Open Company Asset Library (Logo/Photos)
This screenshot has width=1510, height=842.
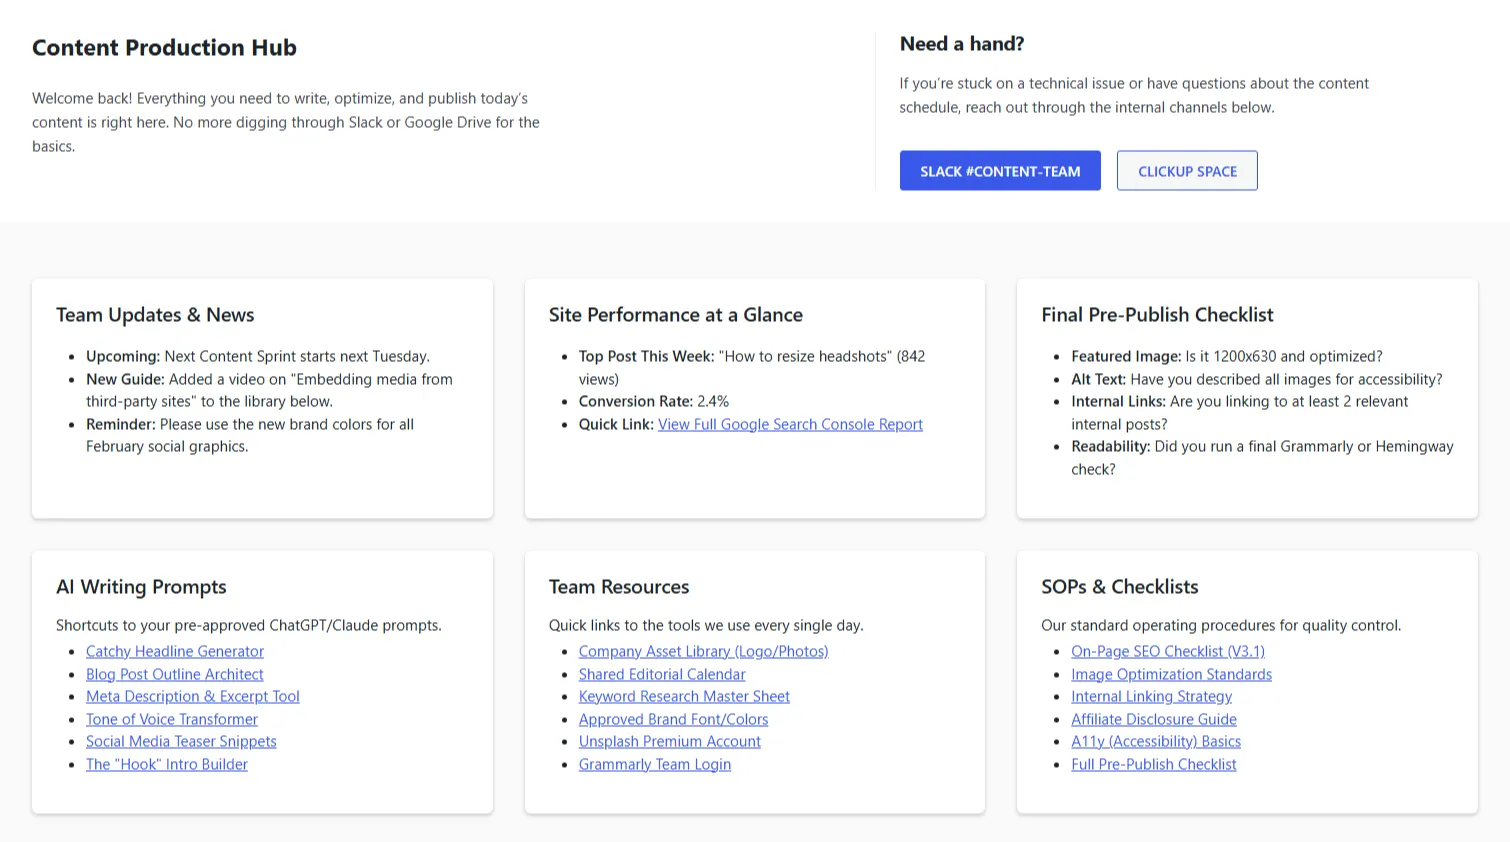click(703, 651)
